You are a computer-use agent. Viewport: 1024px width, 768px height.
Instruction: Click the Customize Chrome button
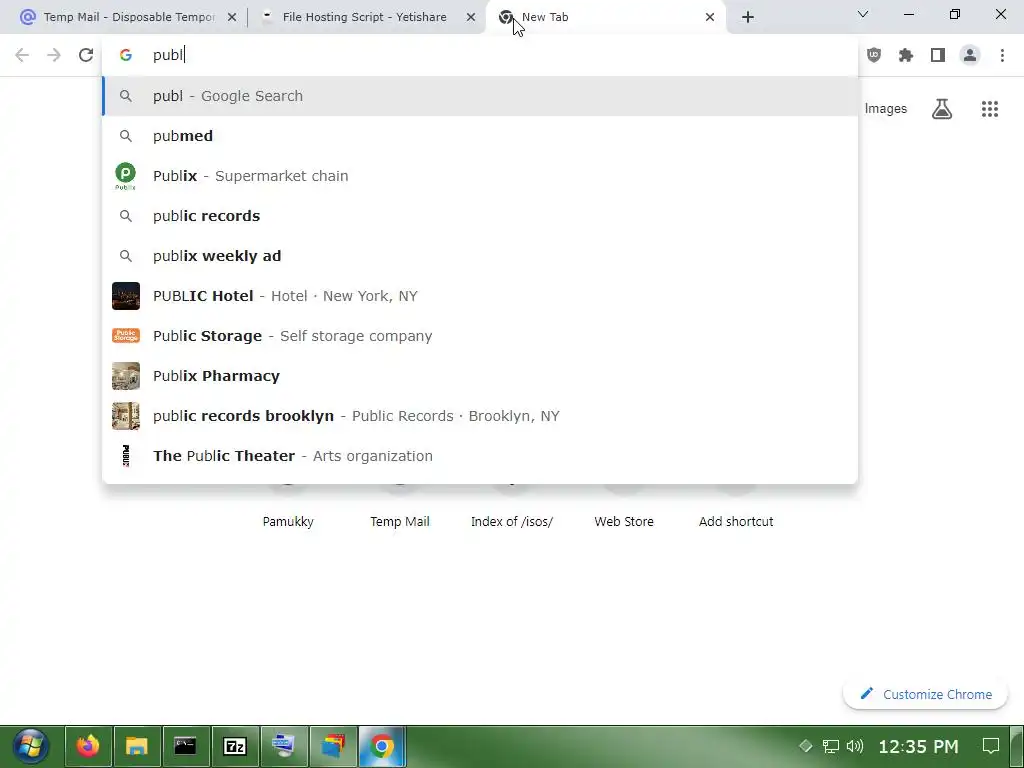coord(925,694)
